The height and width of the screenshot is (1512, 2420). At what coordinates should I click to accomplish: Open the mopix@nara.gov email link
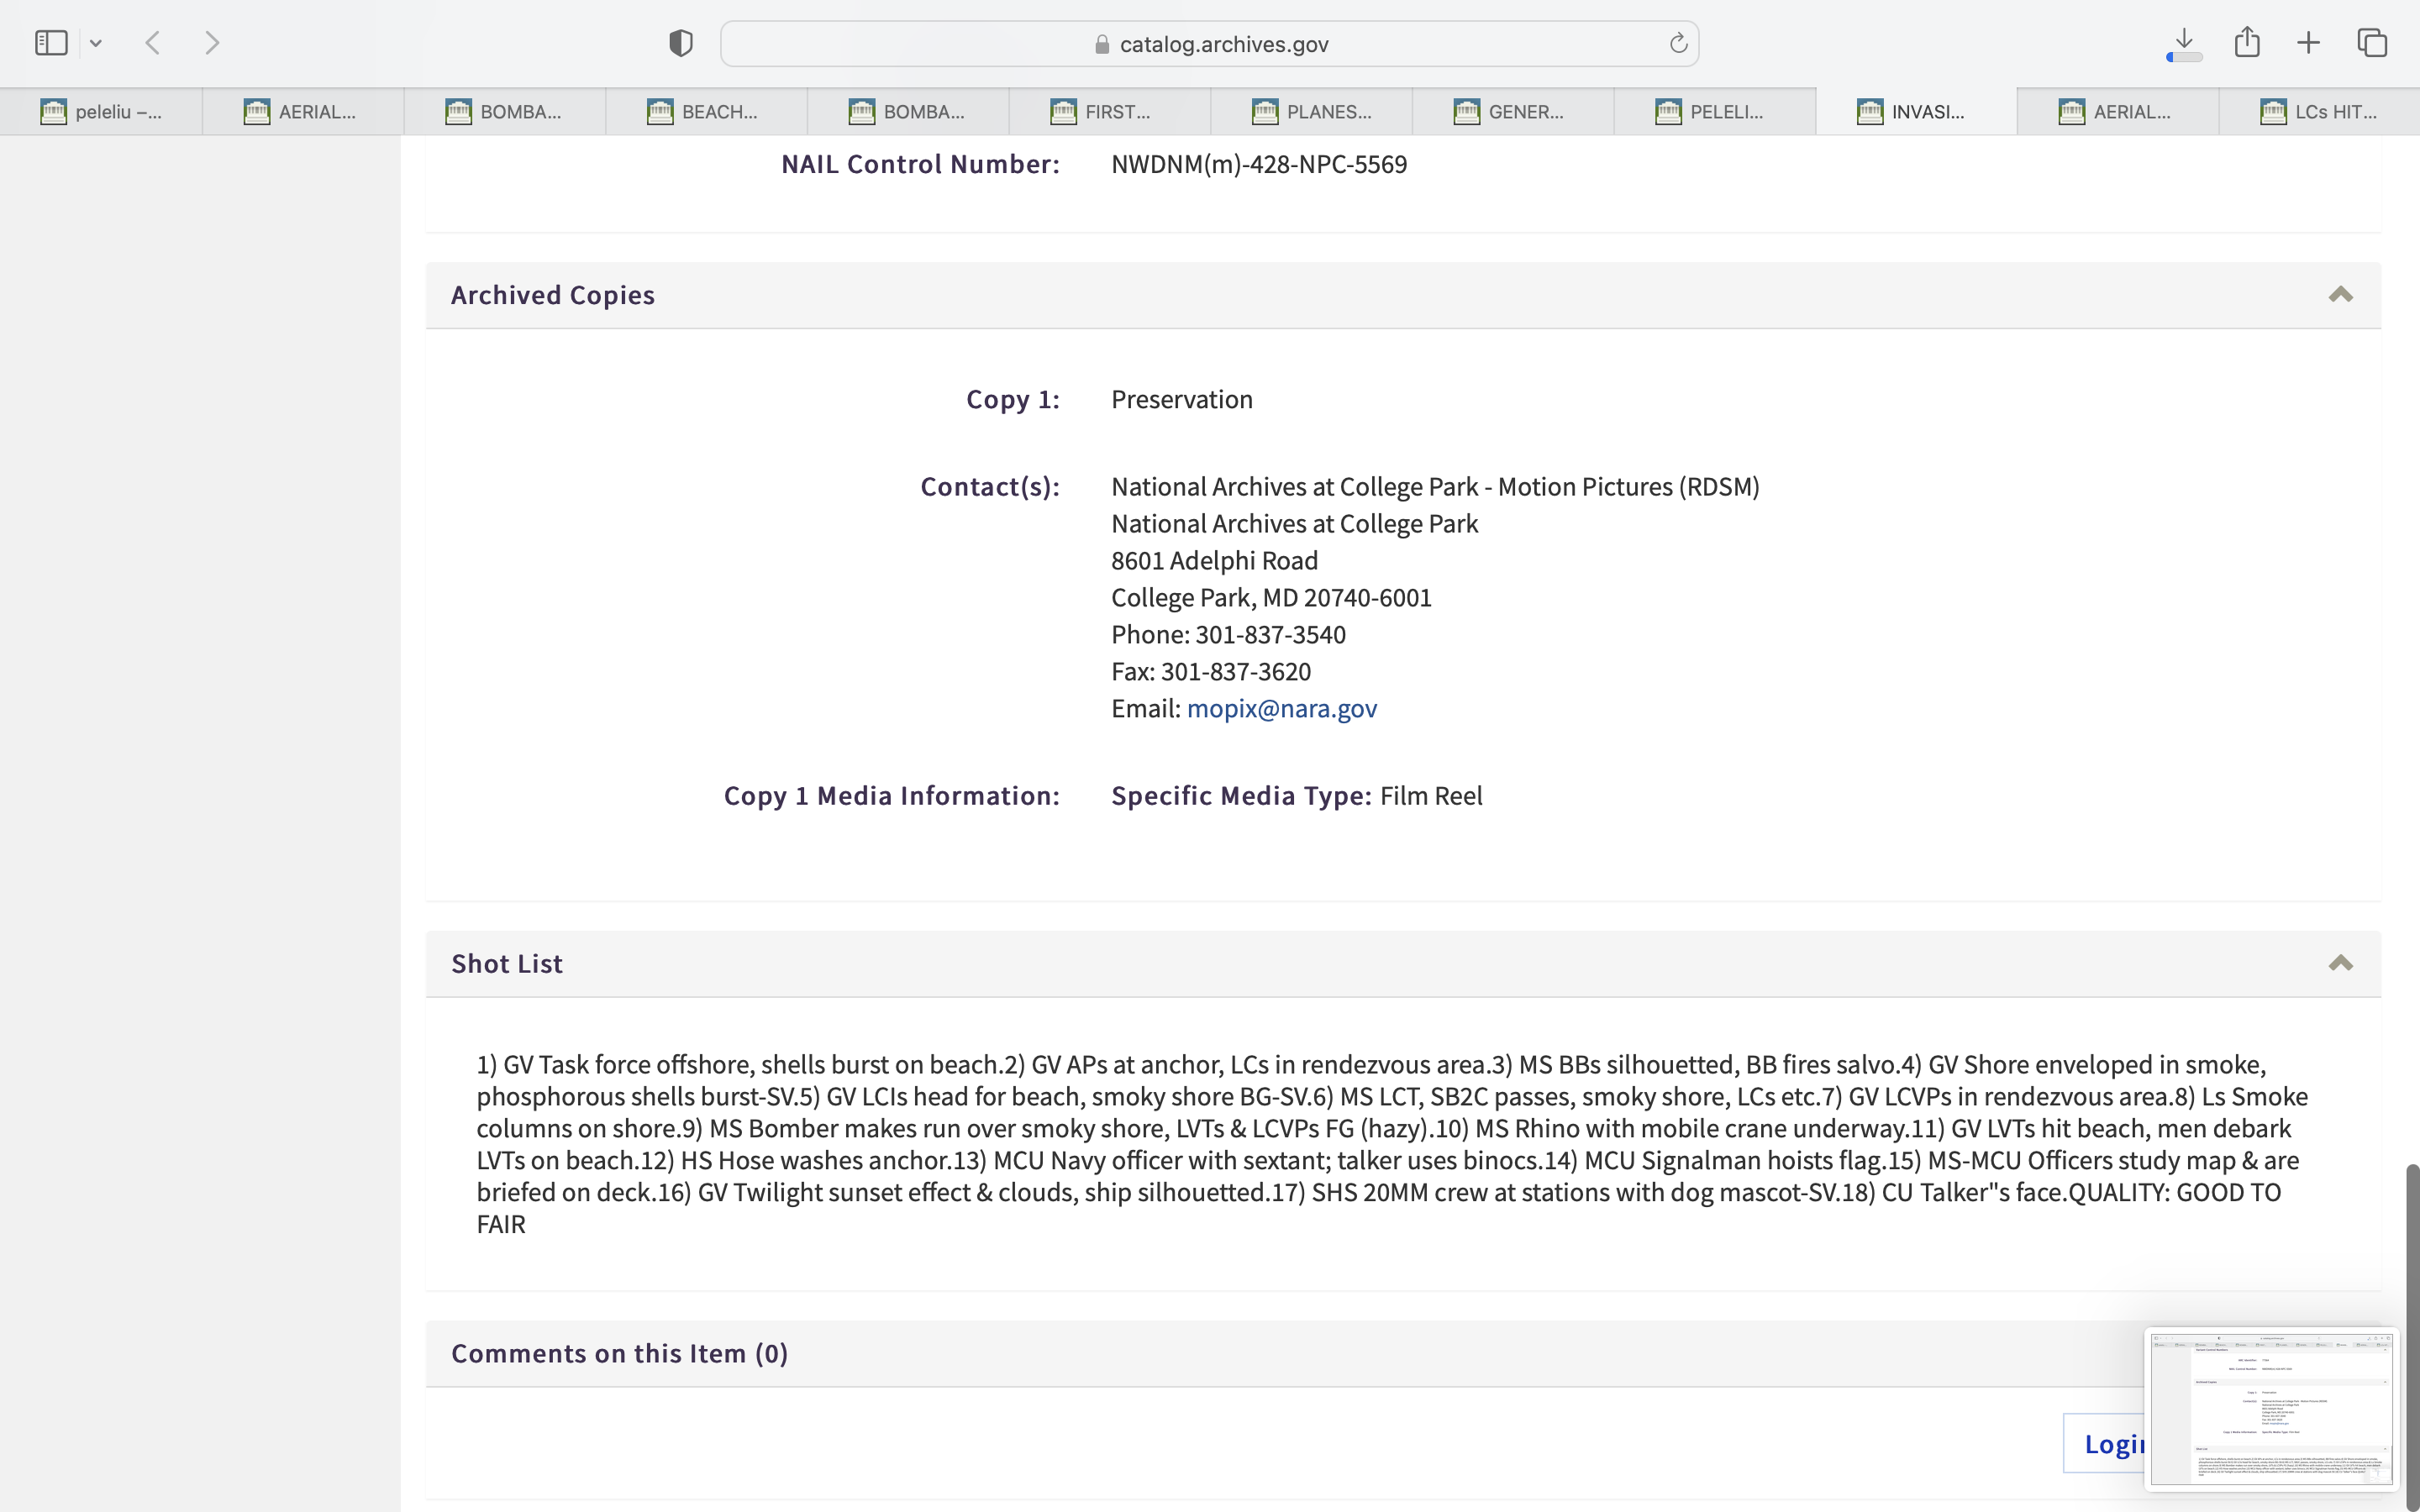pyautogui.click(x=1281, y=709)
